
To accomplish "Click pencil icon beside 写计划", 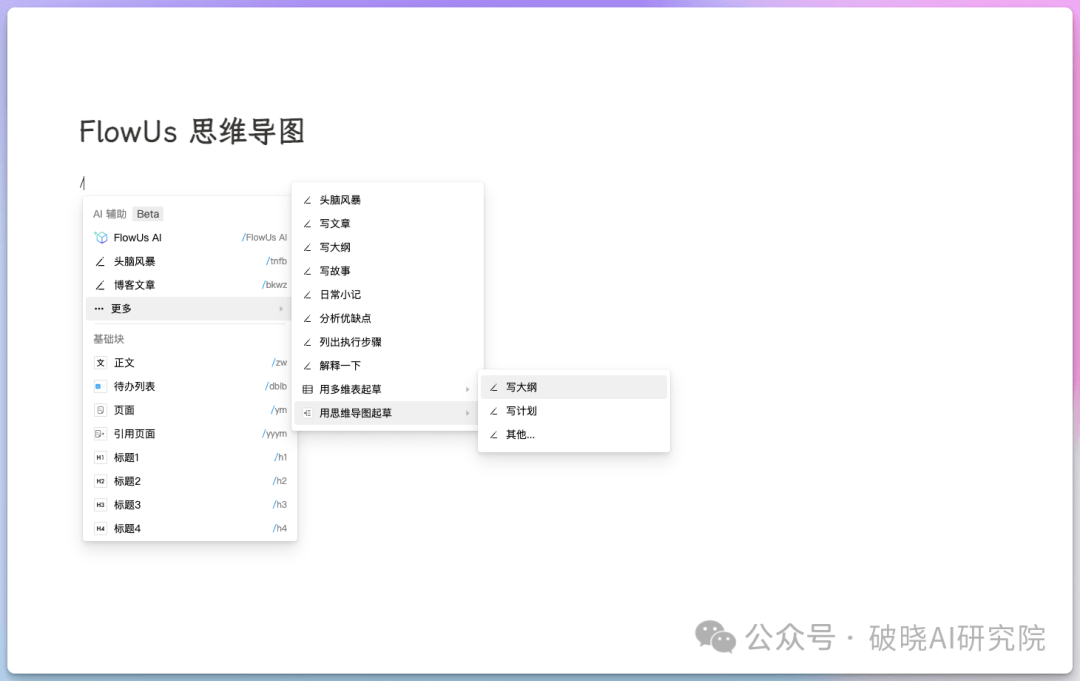I will pyautogui.click(x=494, y=411).
